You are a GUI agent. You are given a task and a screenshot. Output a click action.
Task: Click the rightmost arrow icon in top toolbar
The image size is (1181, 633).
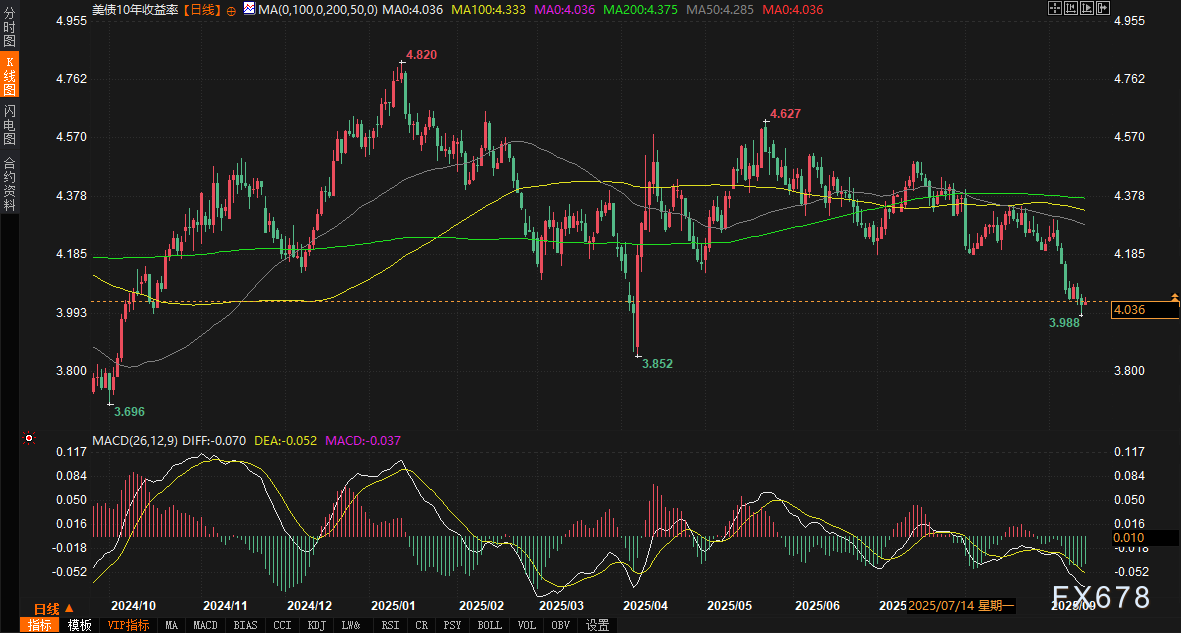click(1102, 8)
